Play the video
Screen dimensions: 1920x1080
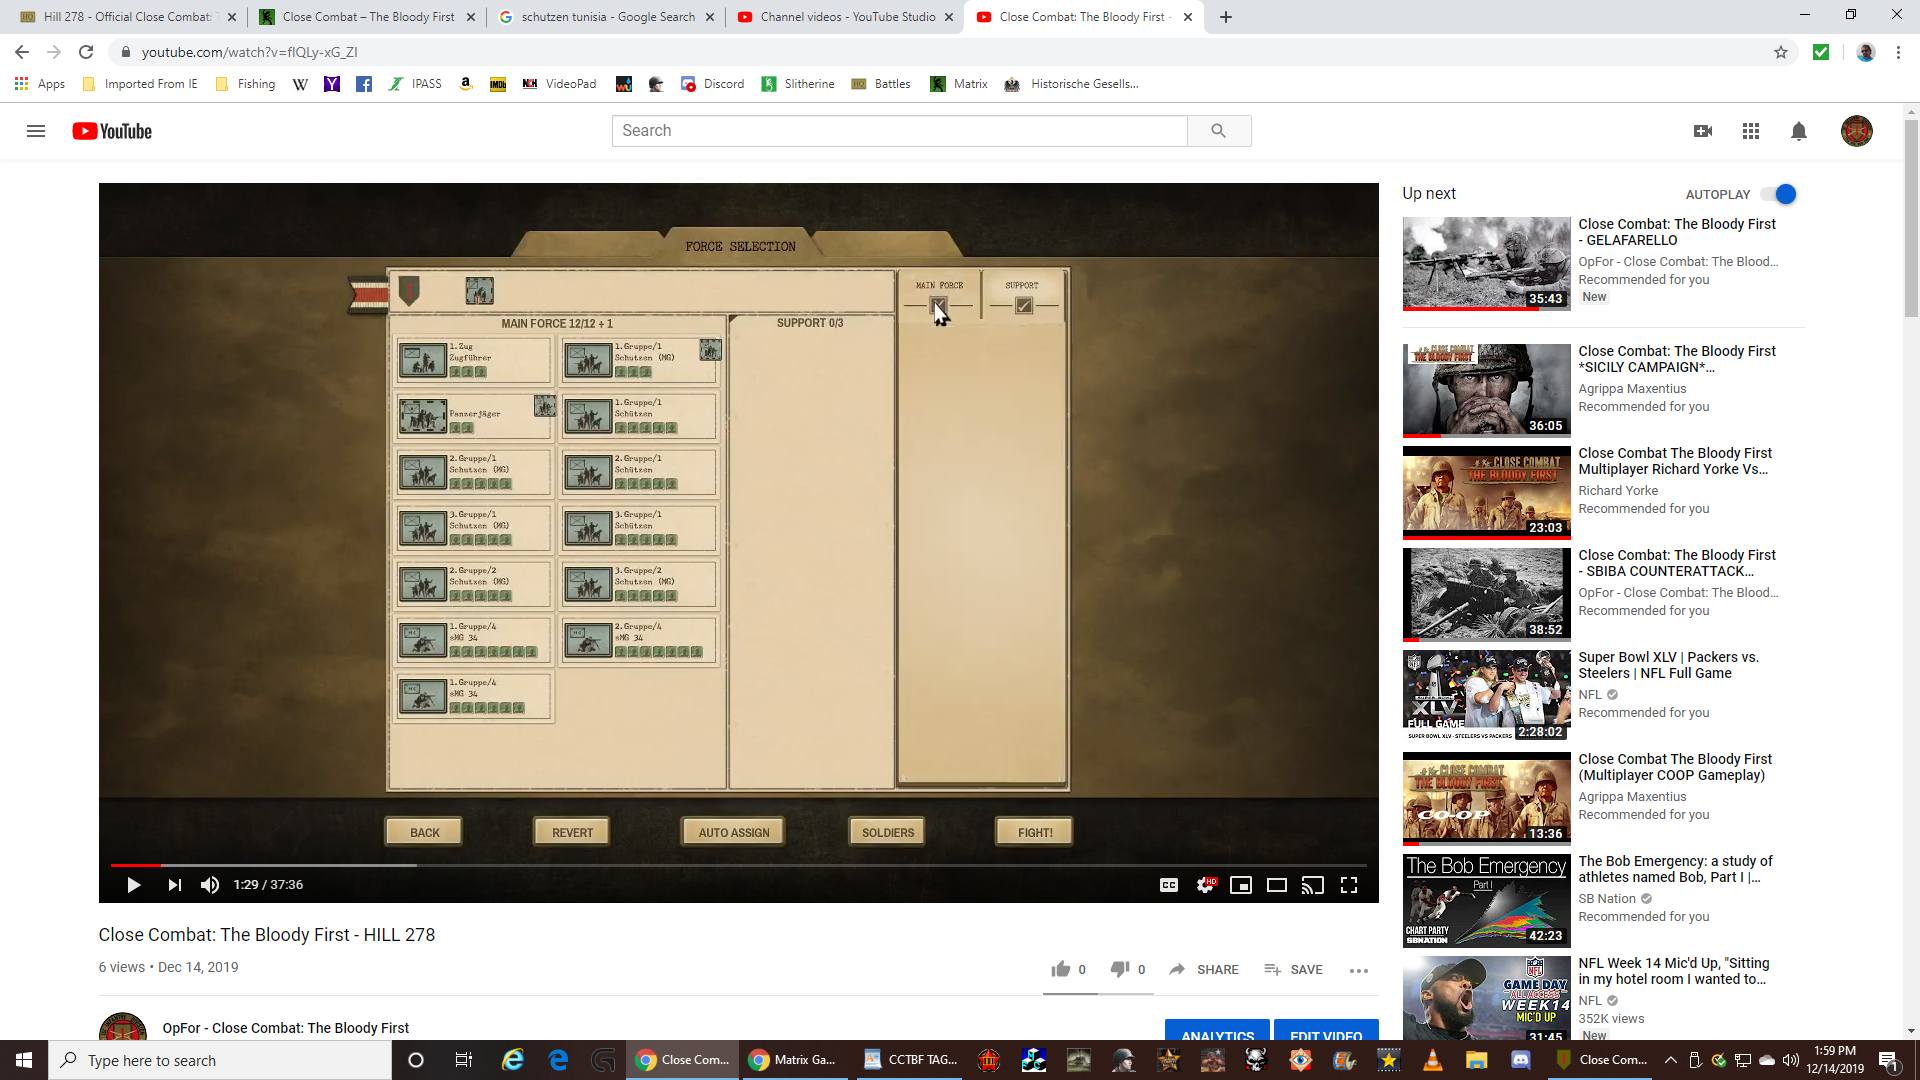pyautogui.click(x=133, y=885)
